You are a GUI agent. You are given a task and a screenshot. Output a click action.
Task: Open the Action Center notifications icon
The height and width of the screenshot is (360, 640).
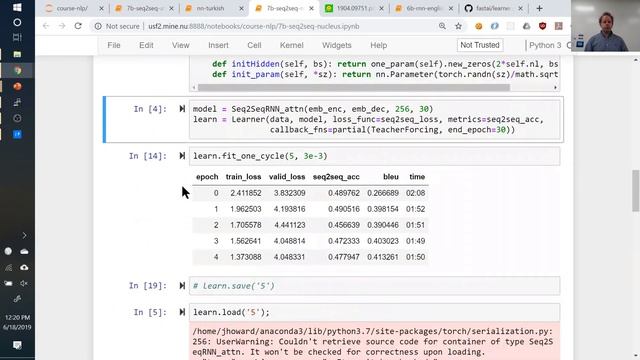tap(17, 345)
